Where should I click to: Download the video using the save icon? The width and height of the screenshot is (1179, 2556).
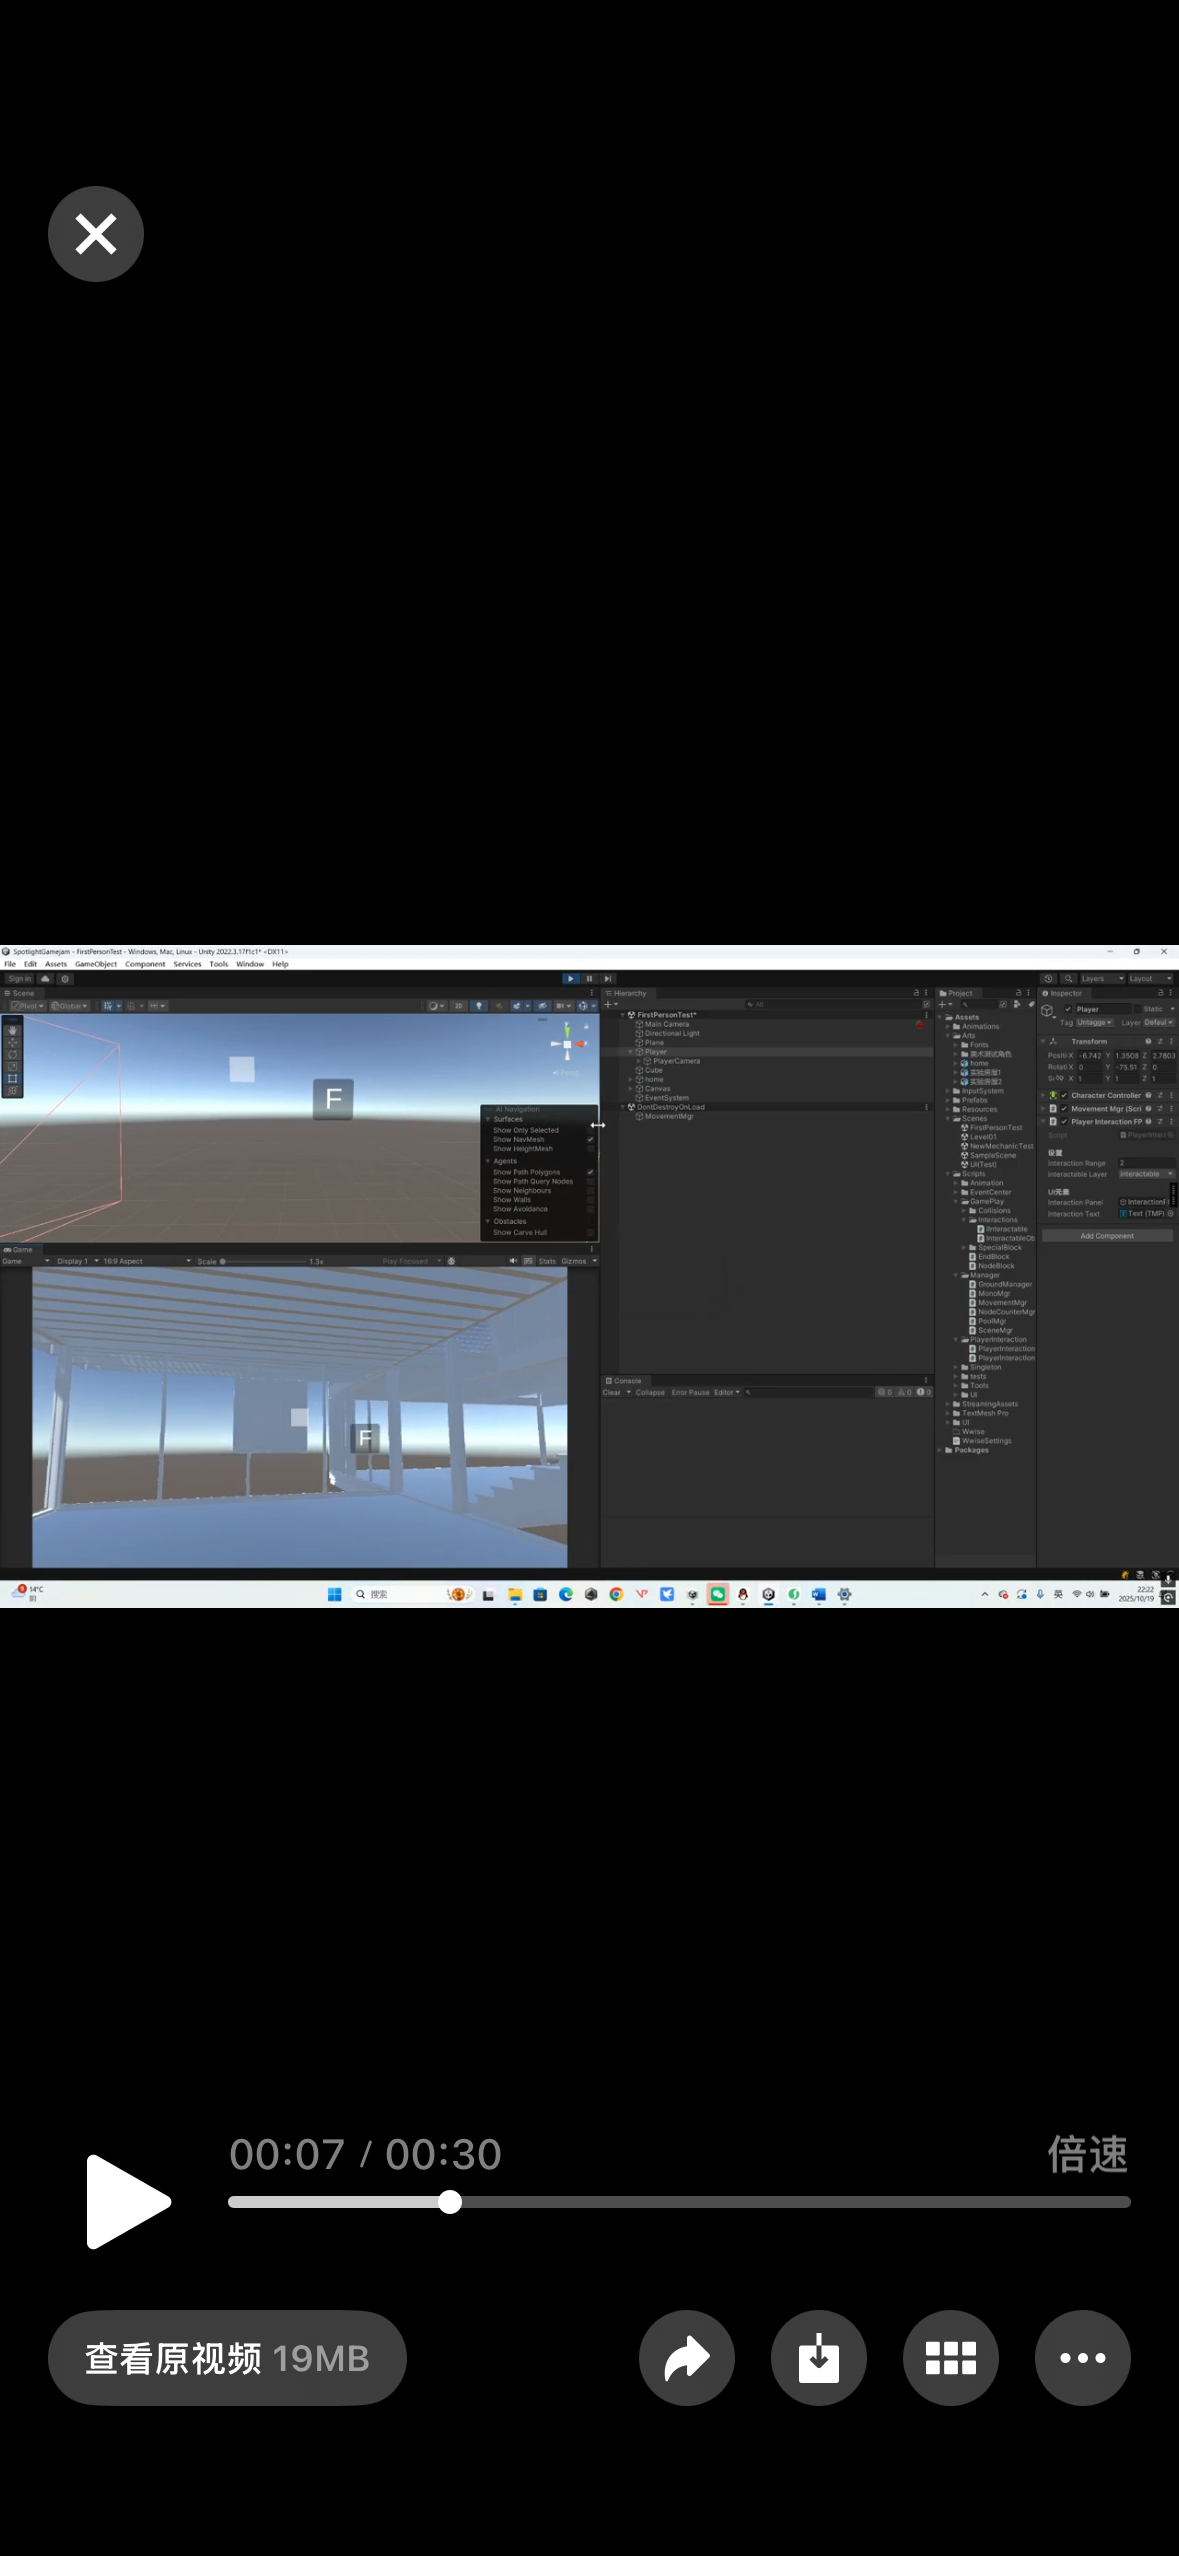coord(819,2357)
